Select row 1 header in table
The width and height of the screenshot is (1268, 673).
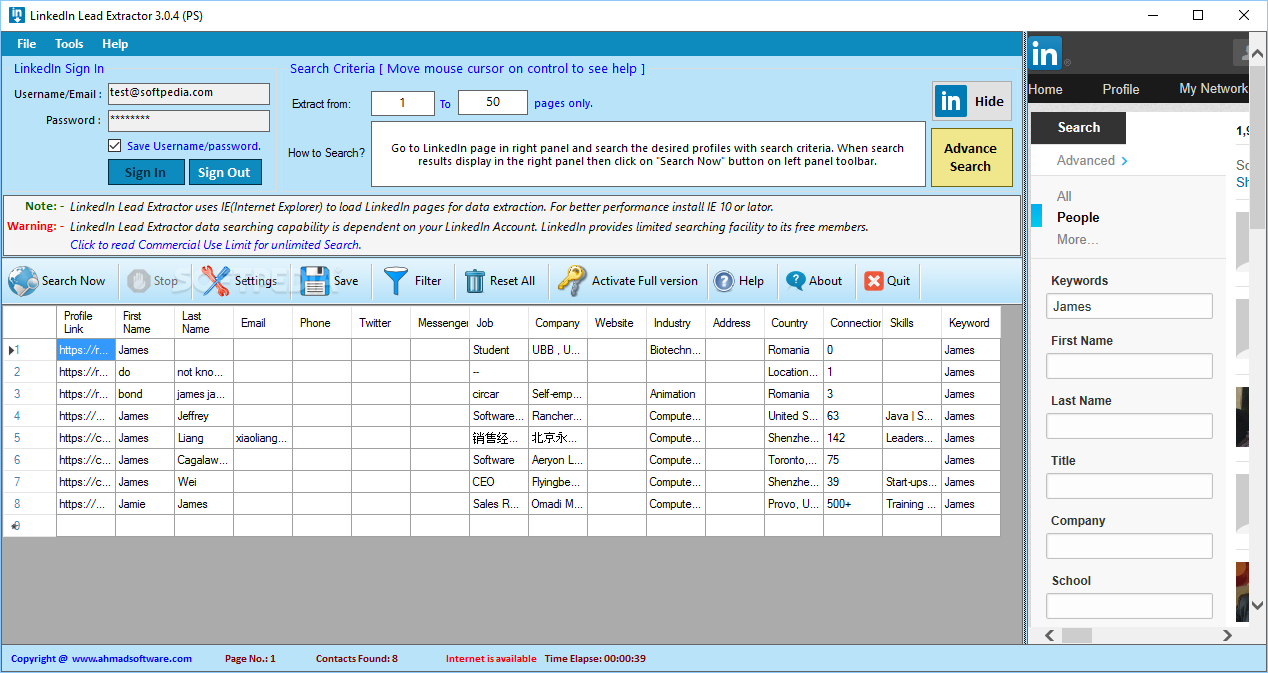pos(29,350)
